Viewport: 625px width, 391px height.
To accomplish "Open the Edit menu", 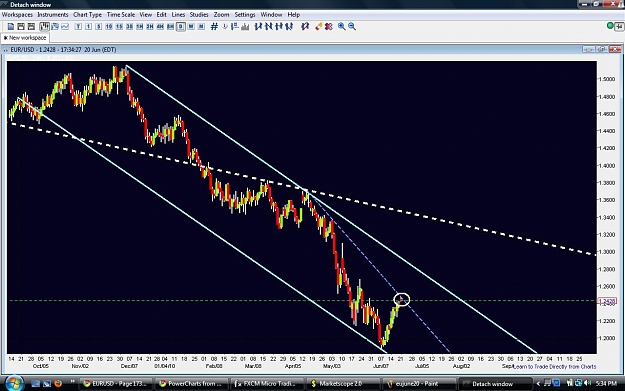I will [161, 15].
